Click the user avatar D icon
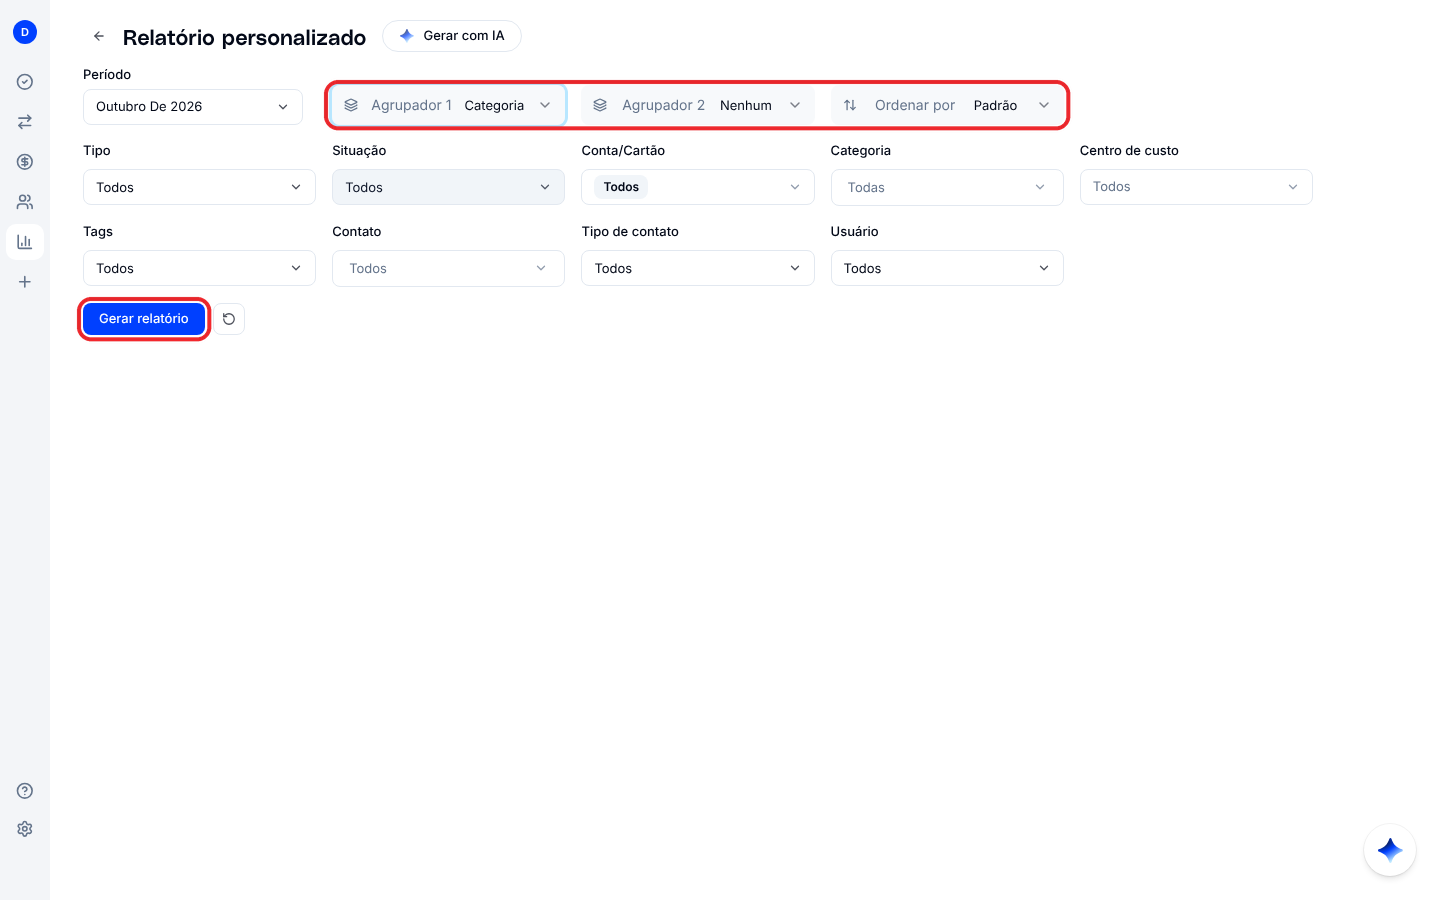The width and height of the screenshot is (1440, 900). pyautogui.click(x=25, y=32)
